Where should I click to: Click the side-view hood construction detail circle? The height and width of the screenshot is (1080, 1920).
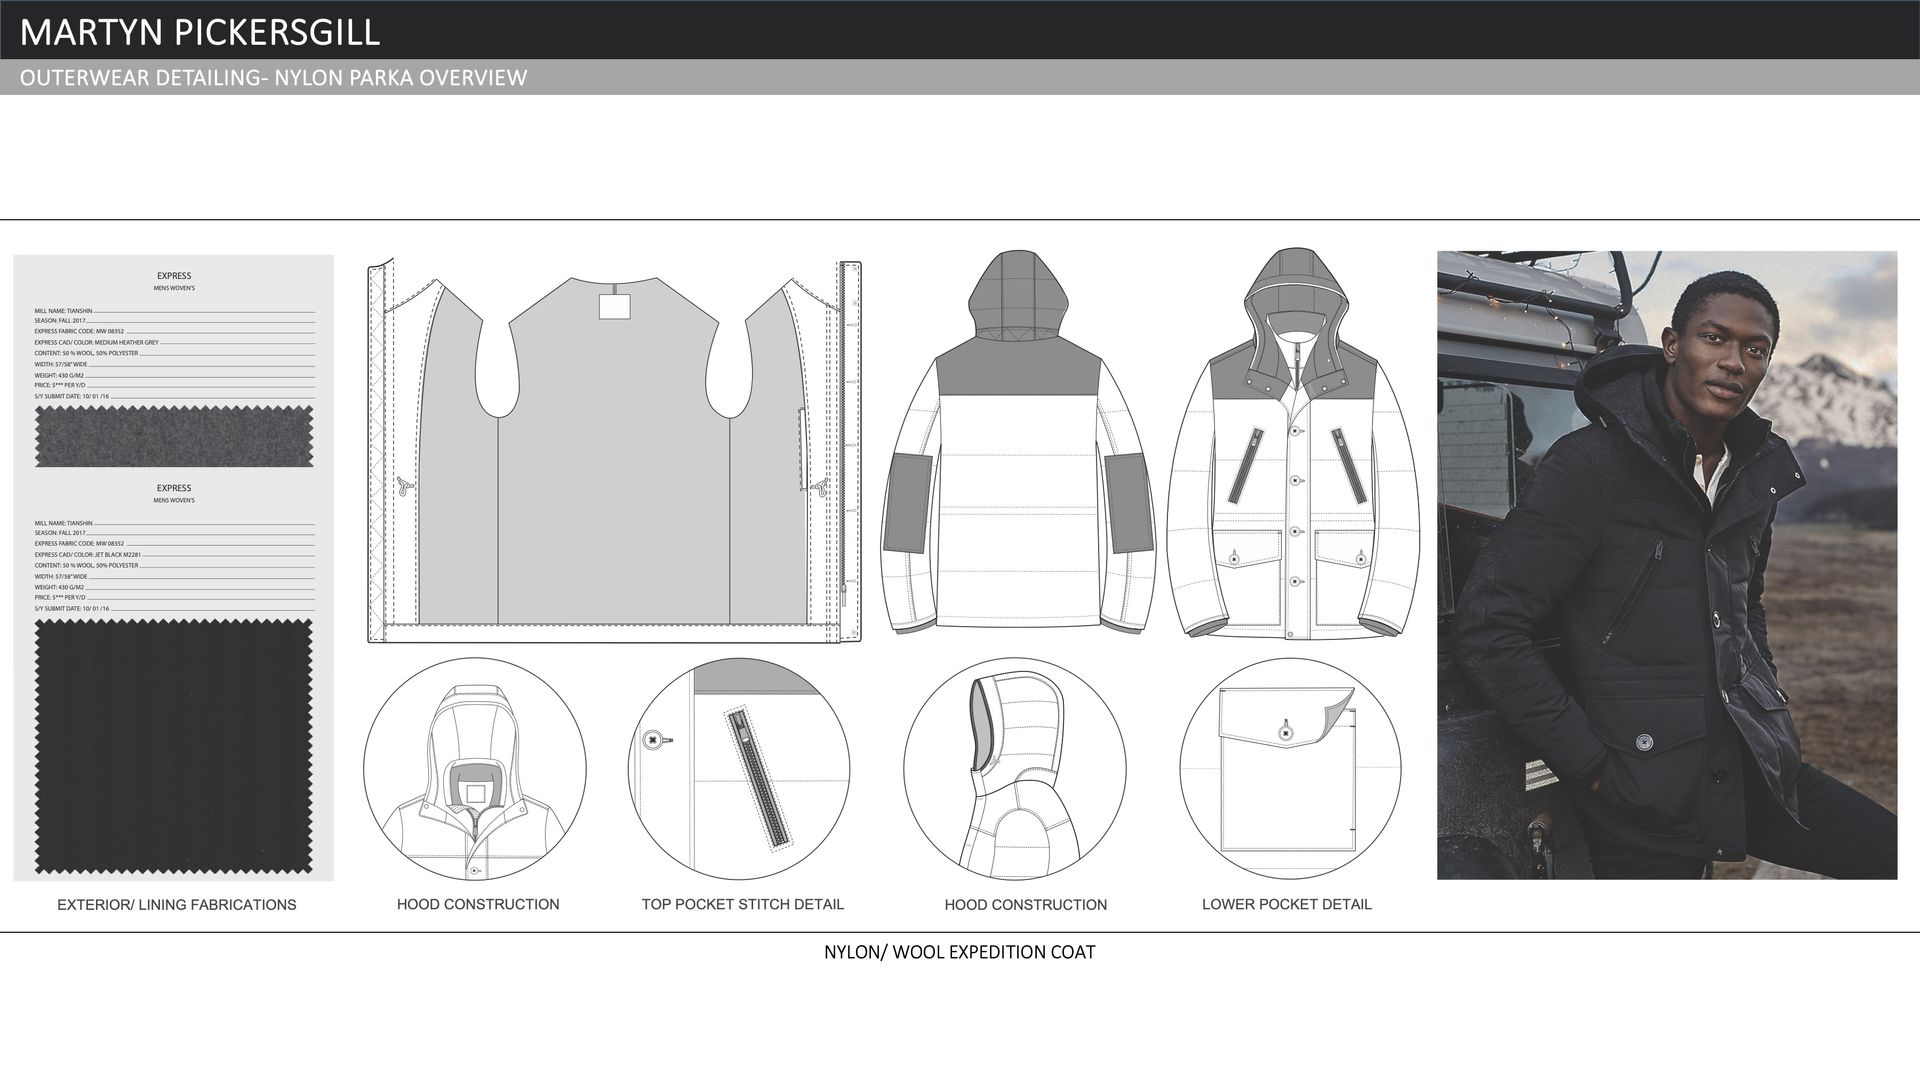point(1014,769)
